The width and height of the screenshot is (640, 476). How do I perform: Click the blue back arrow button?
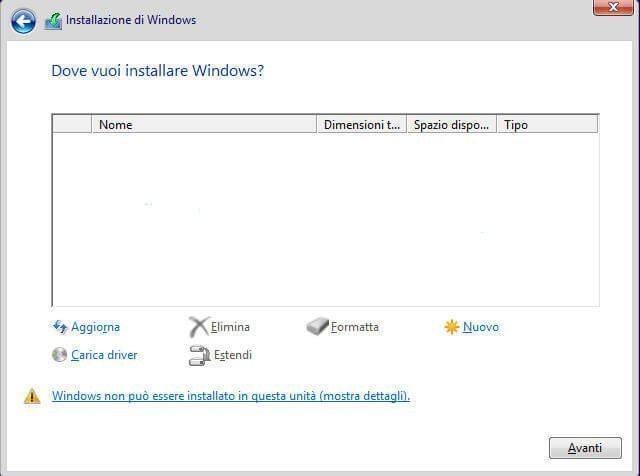(23, 21)
